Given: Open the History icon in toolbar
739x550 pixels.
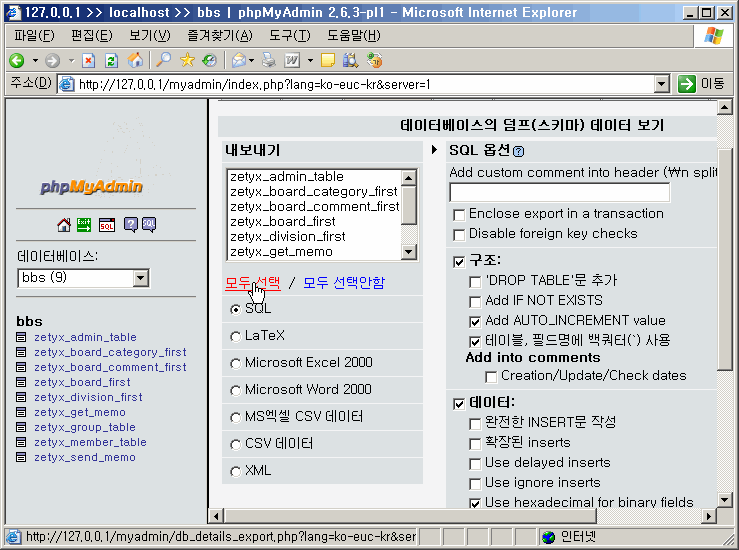Looking at the screenshot, I should (x=209, y=60).
